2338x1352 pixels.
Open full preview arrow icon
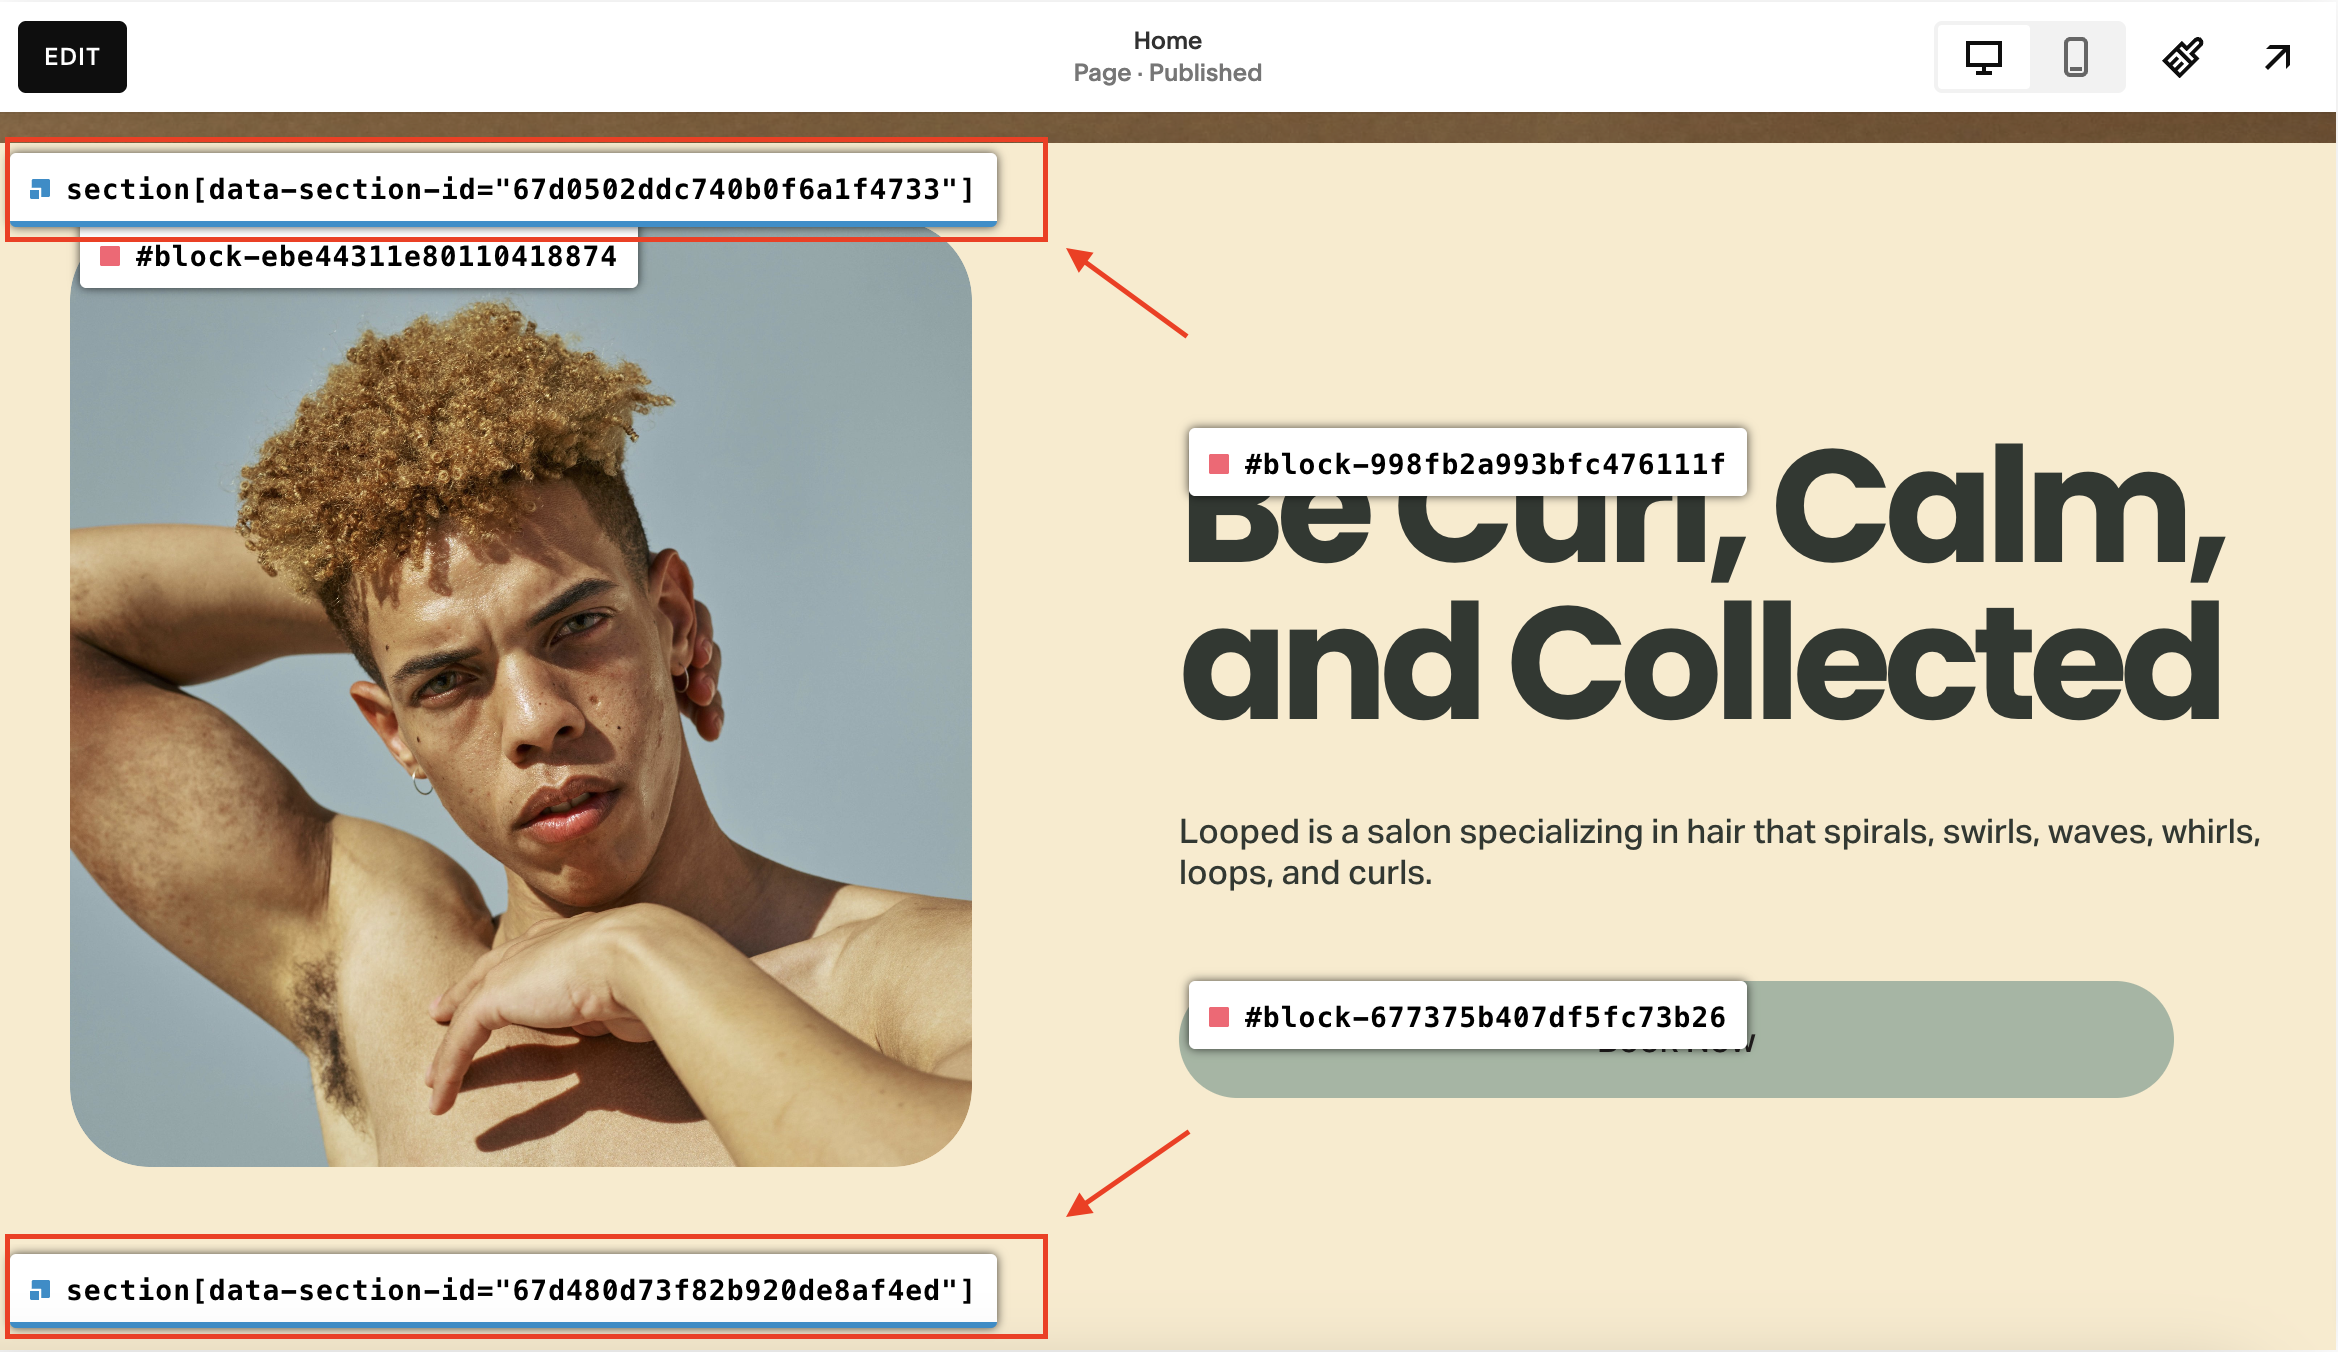(2277, 57)
